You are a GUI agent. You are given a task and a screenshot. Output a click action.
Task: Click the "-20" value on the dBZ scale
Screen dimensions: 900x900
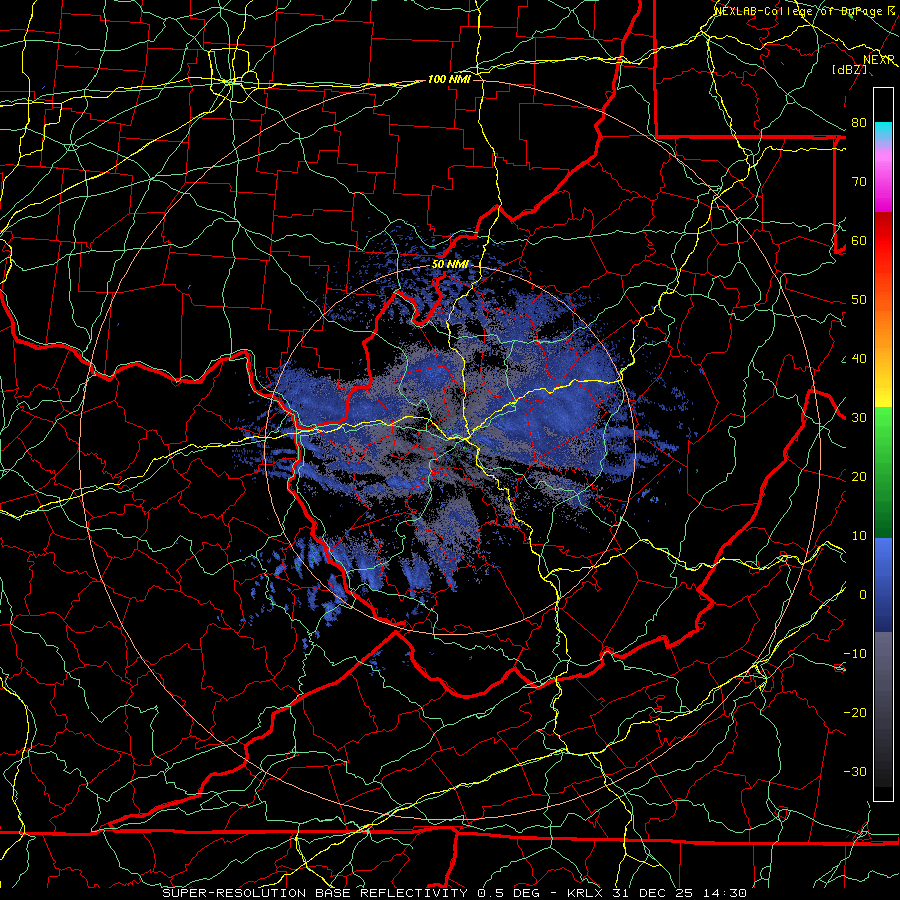[x=855, y=713]
